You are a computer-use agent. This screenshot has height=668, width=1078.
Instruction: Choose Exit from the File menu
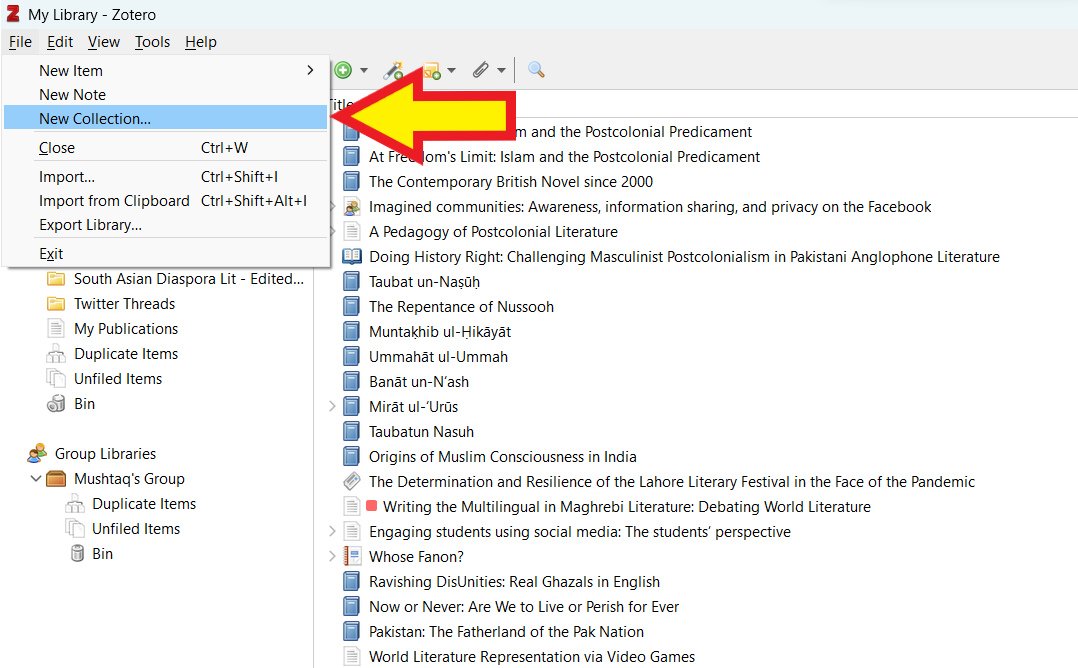[165, 254]
